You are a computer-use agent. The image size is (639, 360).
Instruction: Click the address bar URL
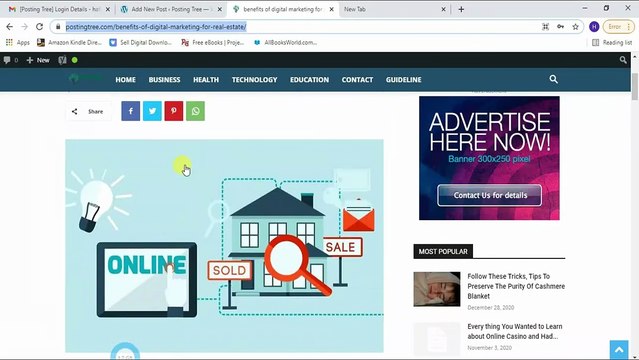pyautogui.click(x=156, y=27)
